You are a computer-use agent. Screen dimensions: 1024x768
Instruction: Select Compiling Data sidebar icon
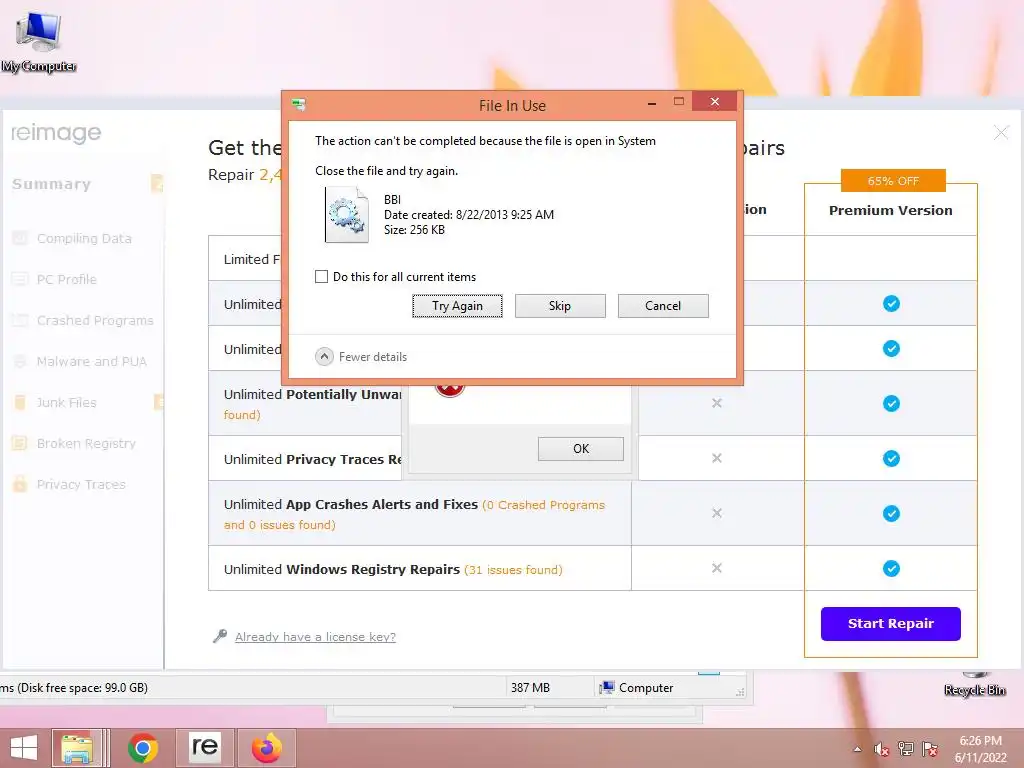pyautogui.click(x=20, y=238)
